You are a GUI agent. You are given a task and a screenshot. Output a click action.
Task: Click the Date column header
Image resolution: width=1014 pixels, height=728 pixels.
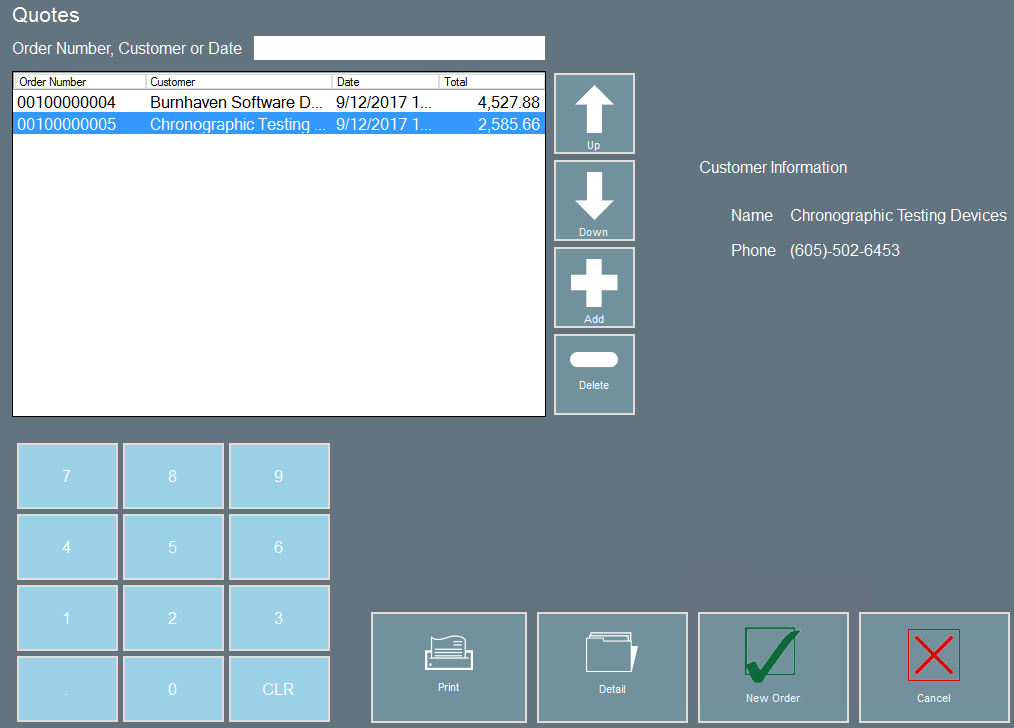click(385, 81)
